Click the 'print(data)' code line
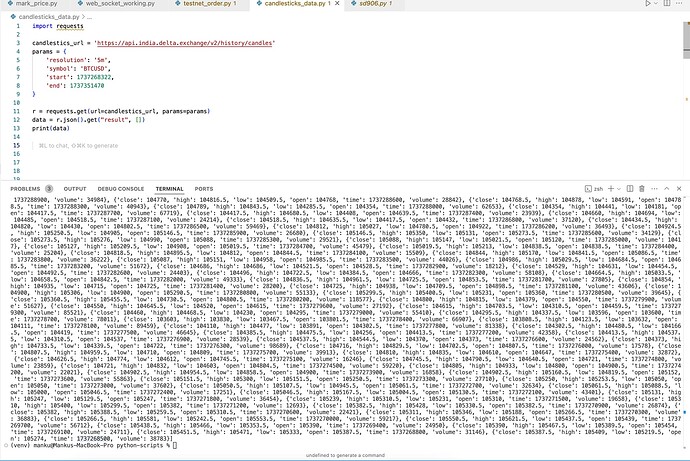The image size is (690, 461). (x=51, y=128)
